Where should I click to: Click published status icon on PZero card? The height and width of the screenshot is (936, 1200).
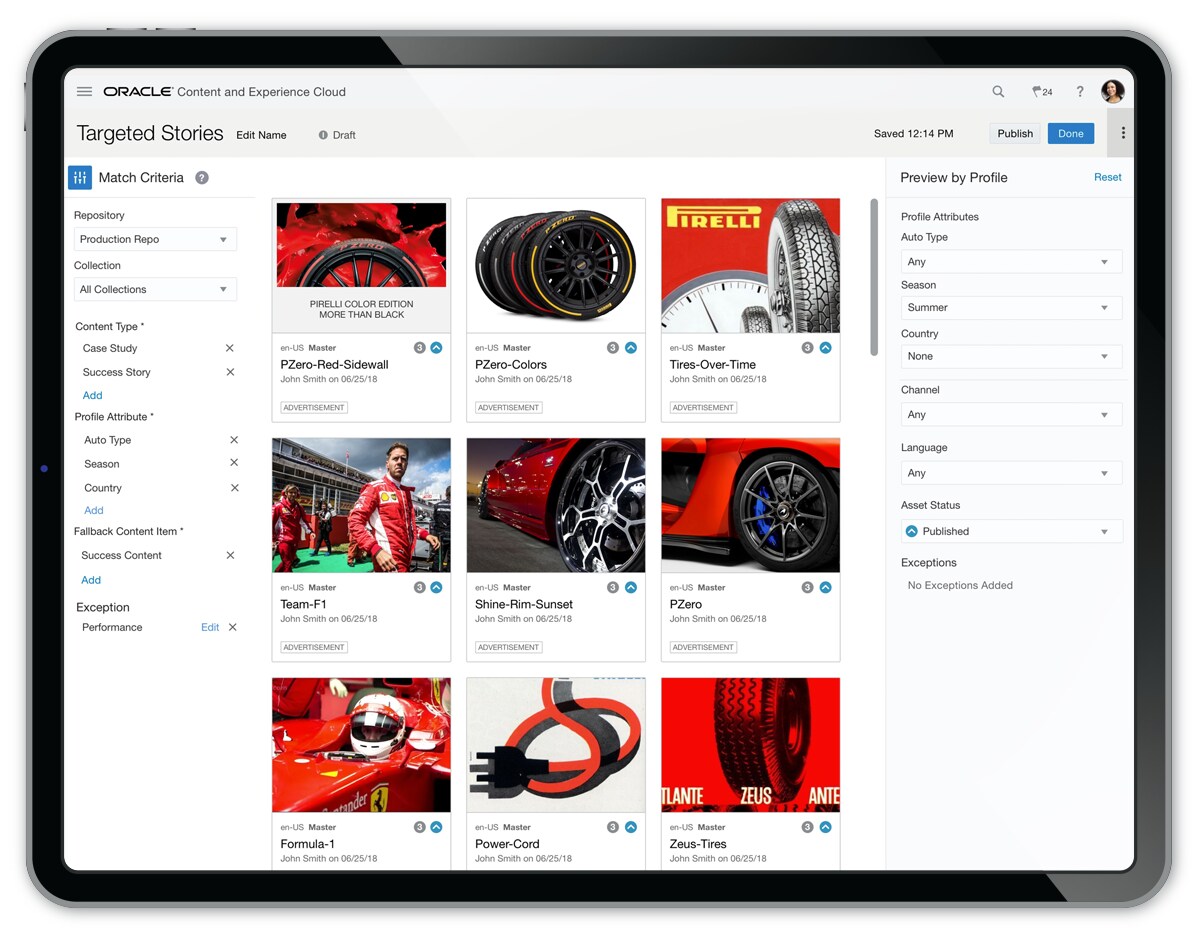pos(825,587)
